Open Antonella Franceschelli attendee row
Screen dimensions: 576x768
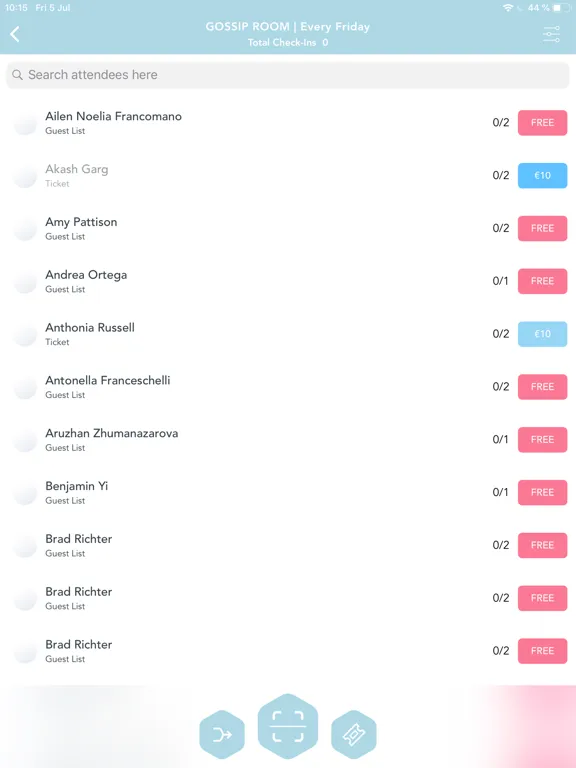288,387
